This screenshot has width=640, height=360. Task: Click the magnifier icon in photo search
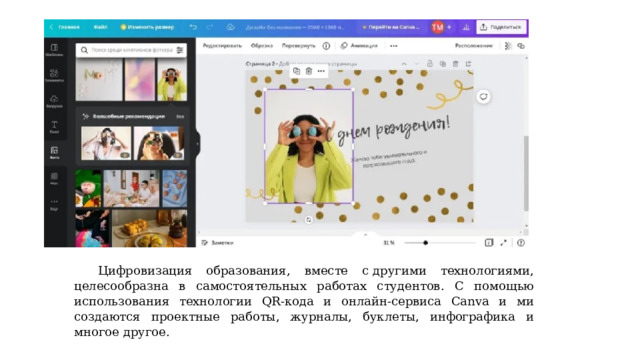click(84, 50)
